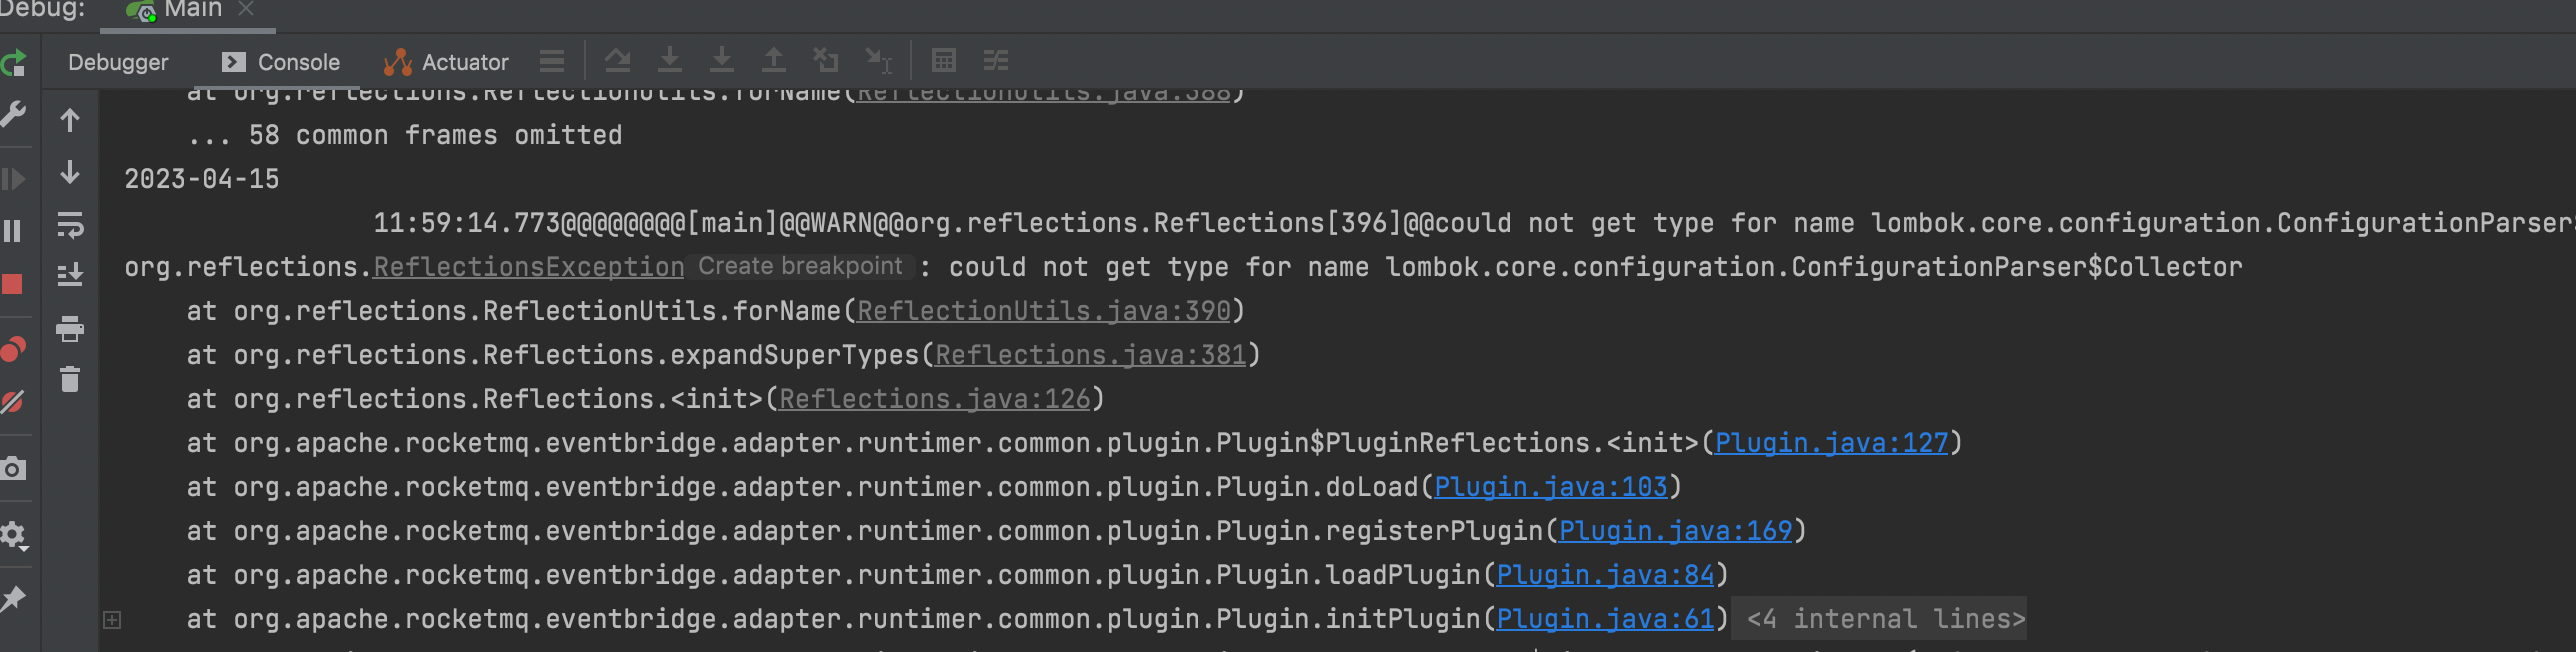Rerun the Main debug session
Screen dimensions: 2576x652
[14, 60]
